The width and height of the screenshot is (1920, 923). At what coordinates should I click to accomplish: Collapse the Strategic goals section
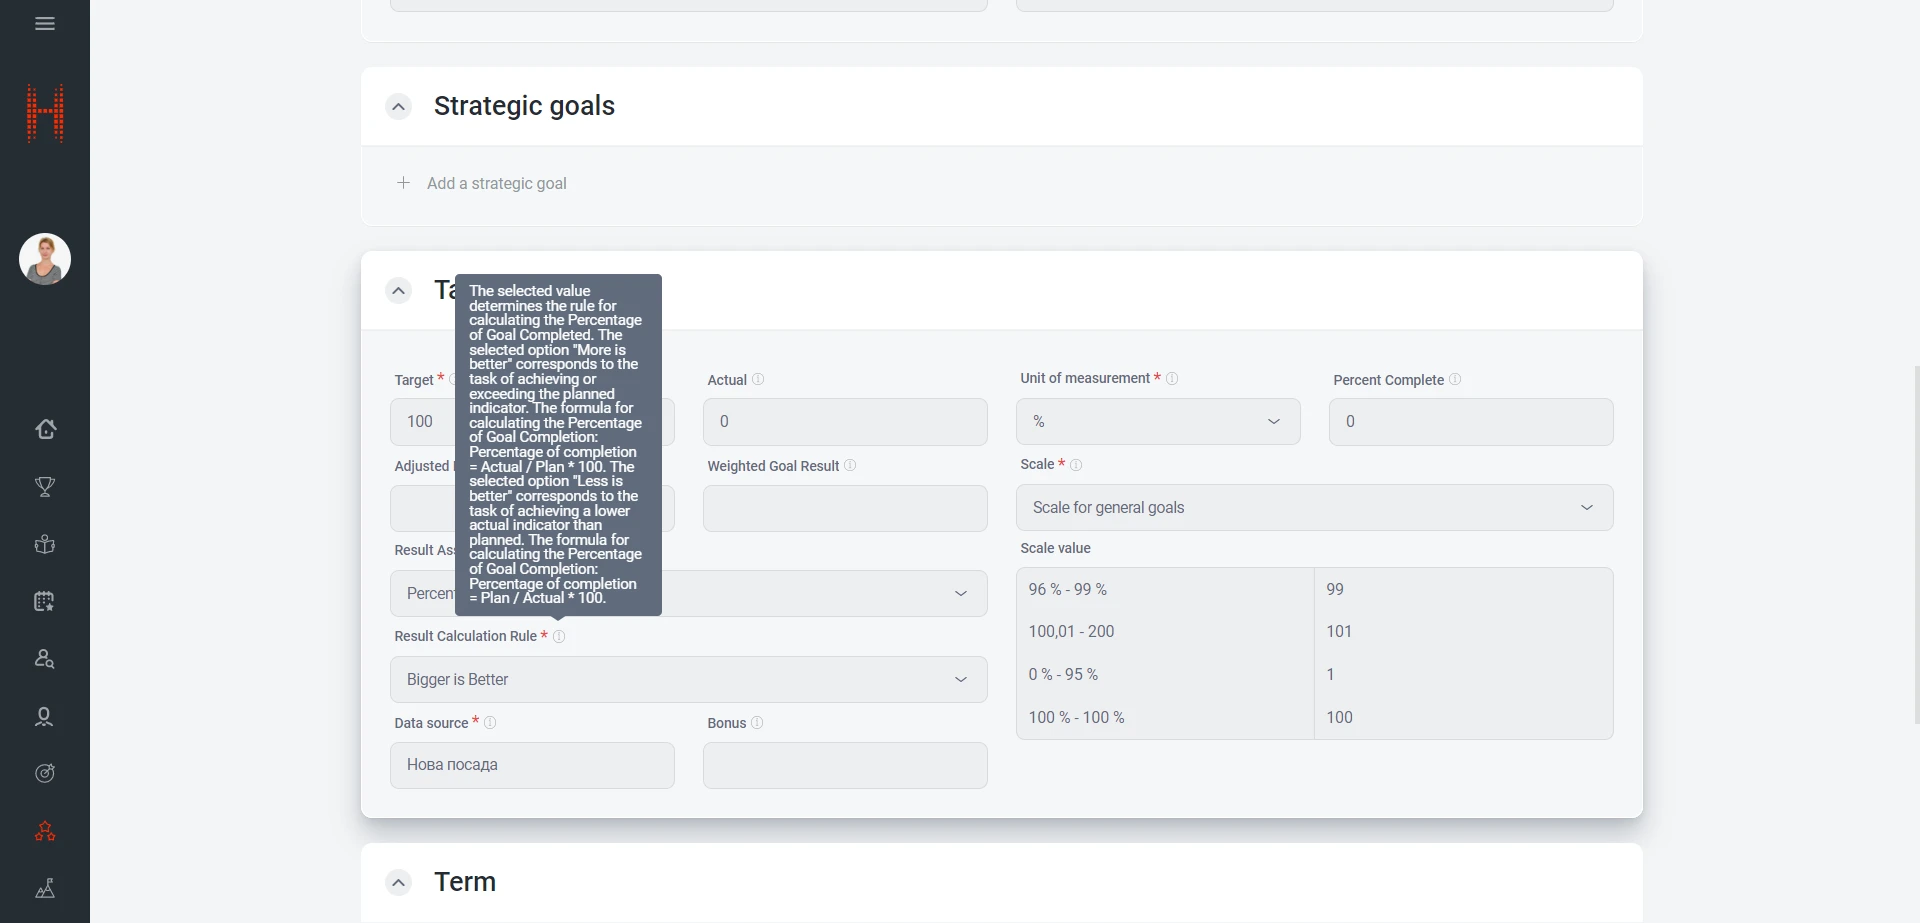[399, 107]
